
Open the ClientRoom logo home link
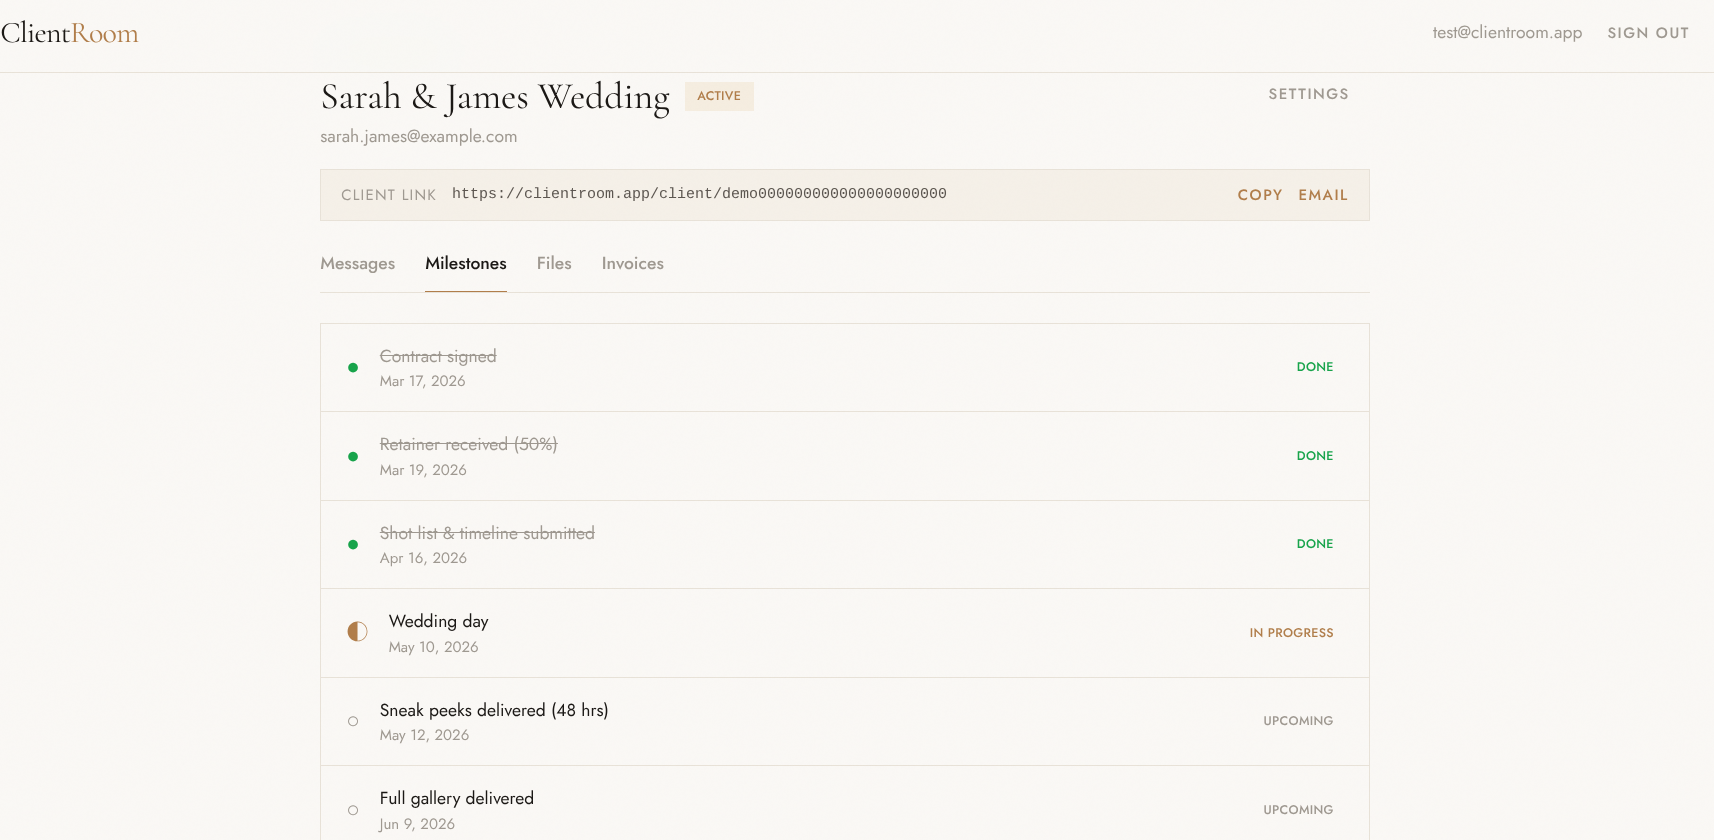click(70, 33)
